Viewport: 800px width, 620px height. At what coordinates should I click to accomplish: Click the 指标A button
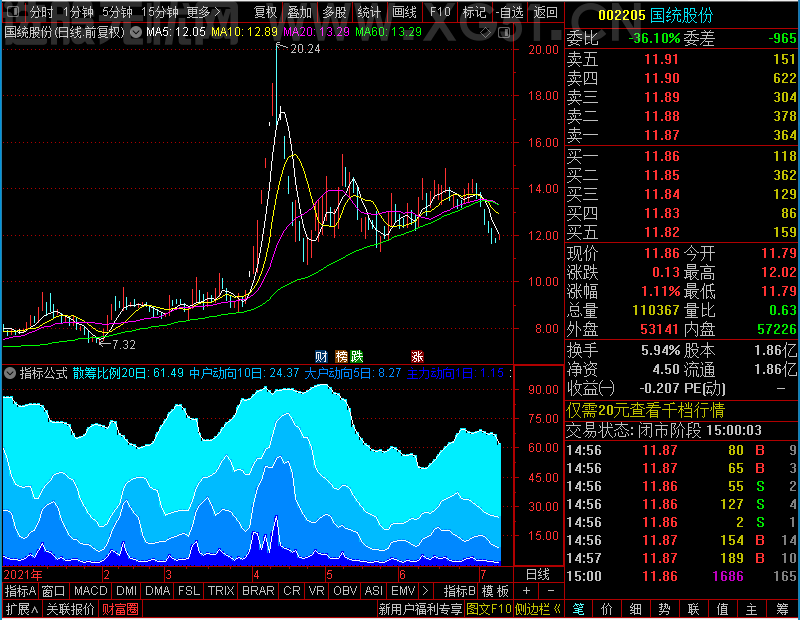(x=20, y=591)
